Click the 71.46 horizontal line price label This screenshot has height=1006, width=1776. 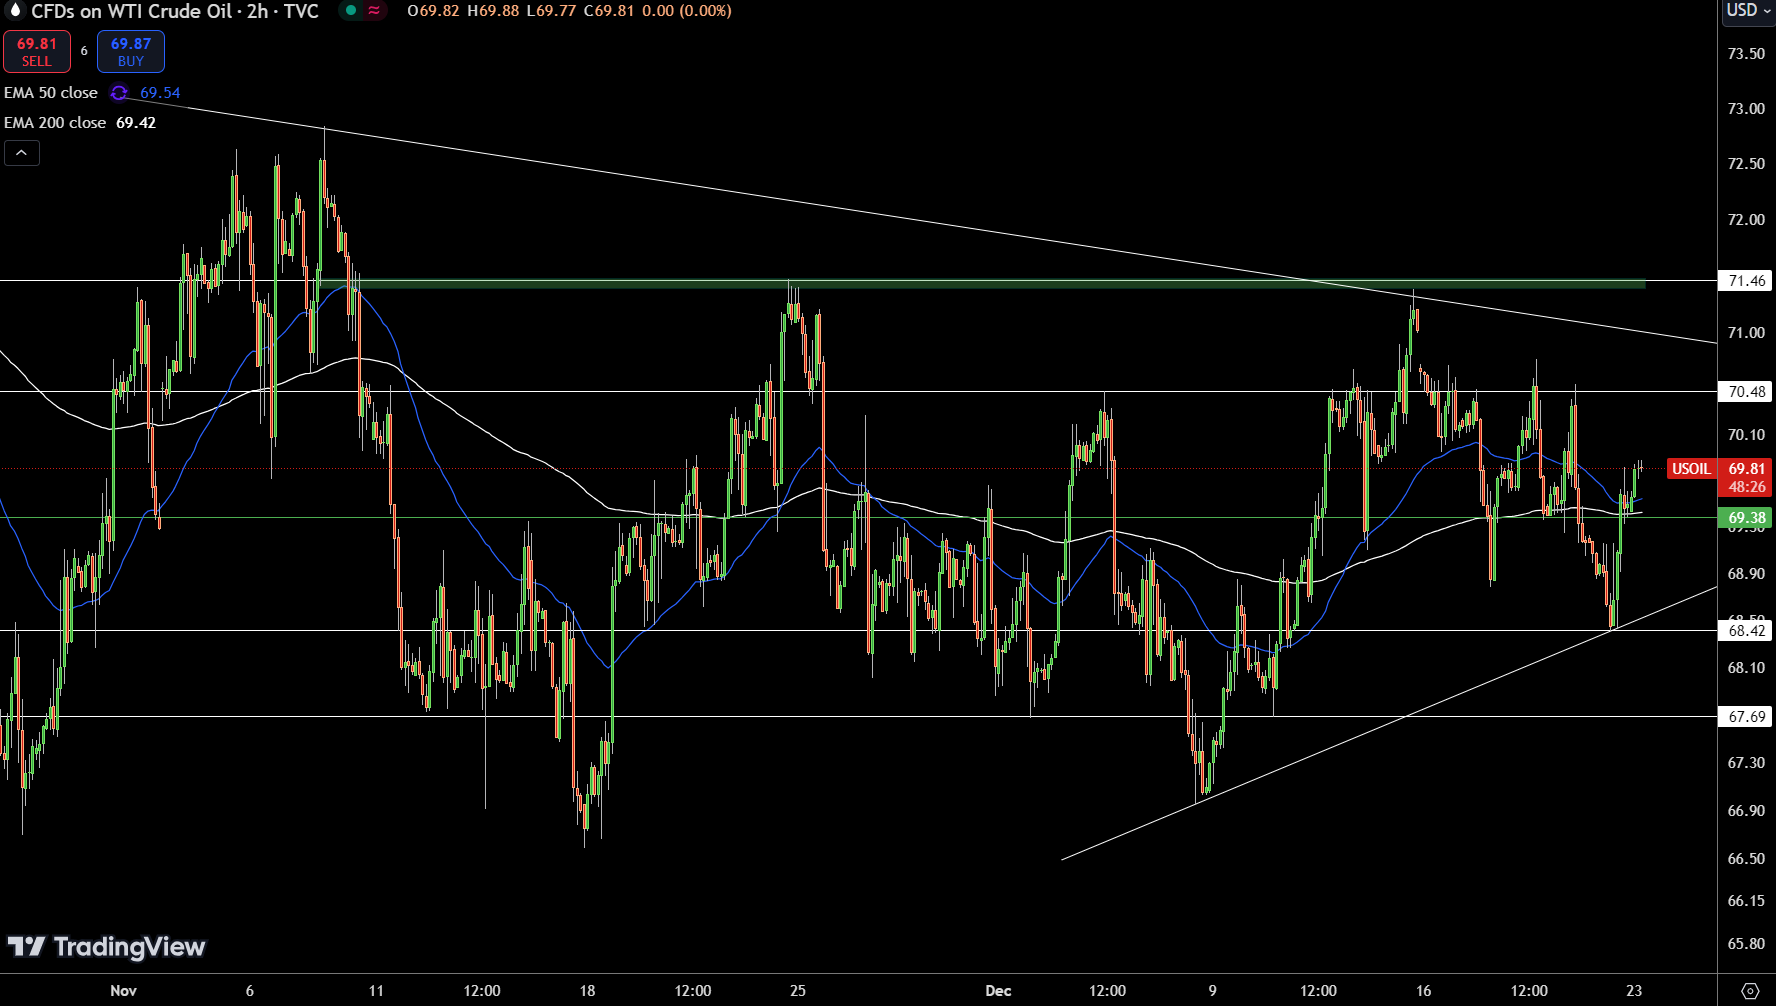pyautogui.click(x=1746, y=281)
